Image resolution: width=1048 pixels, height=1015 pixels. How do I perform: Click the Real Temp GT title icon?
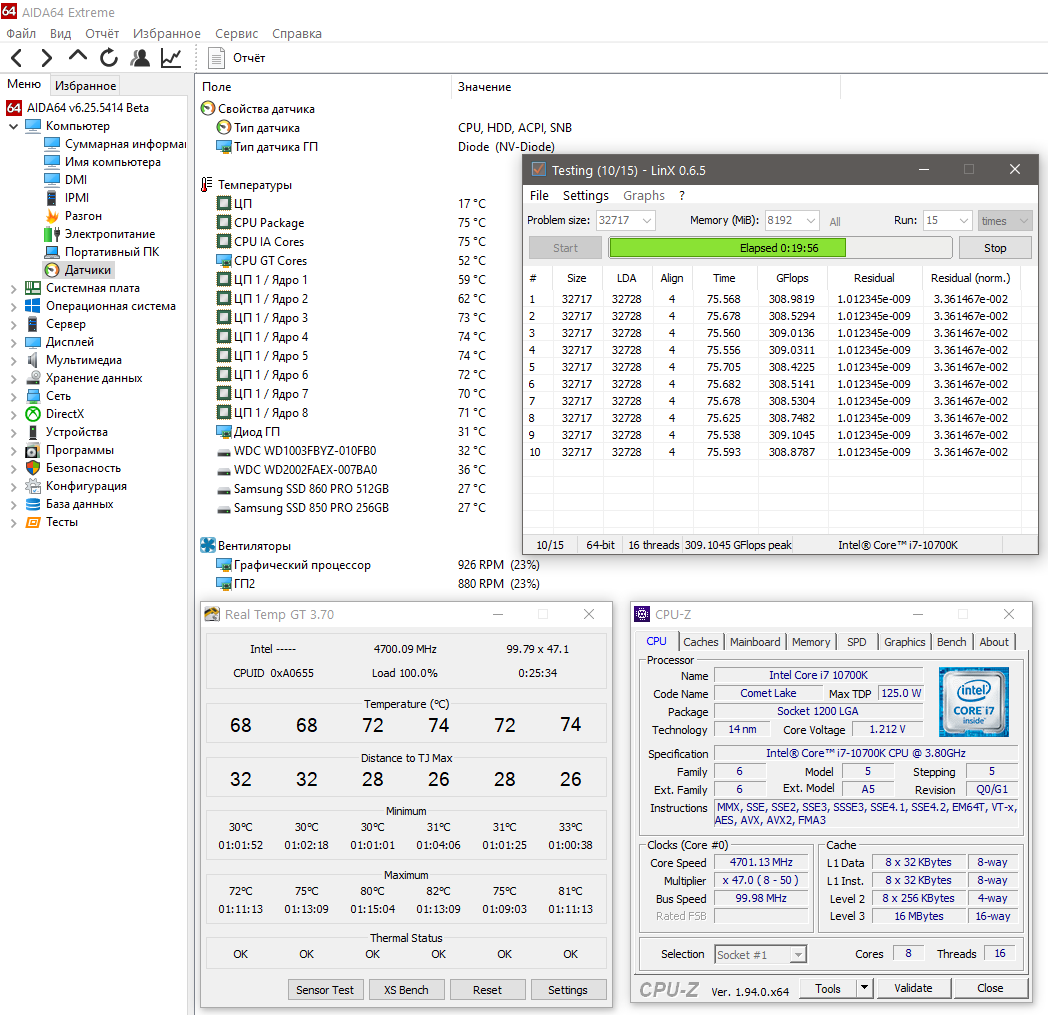[x=212, y=614]
